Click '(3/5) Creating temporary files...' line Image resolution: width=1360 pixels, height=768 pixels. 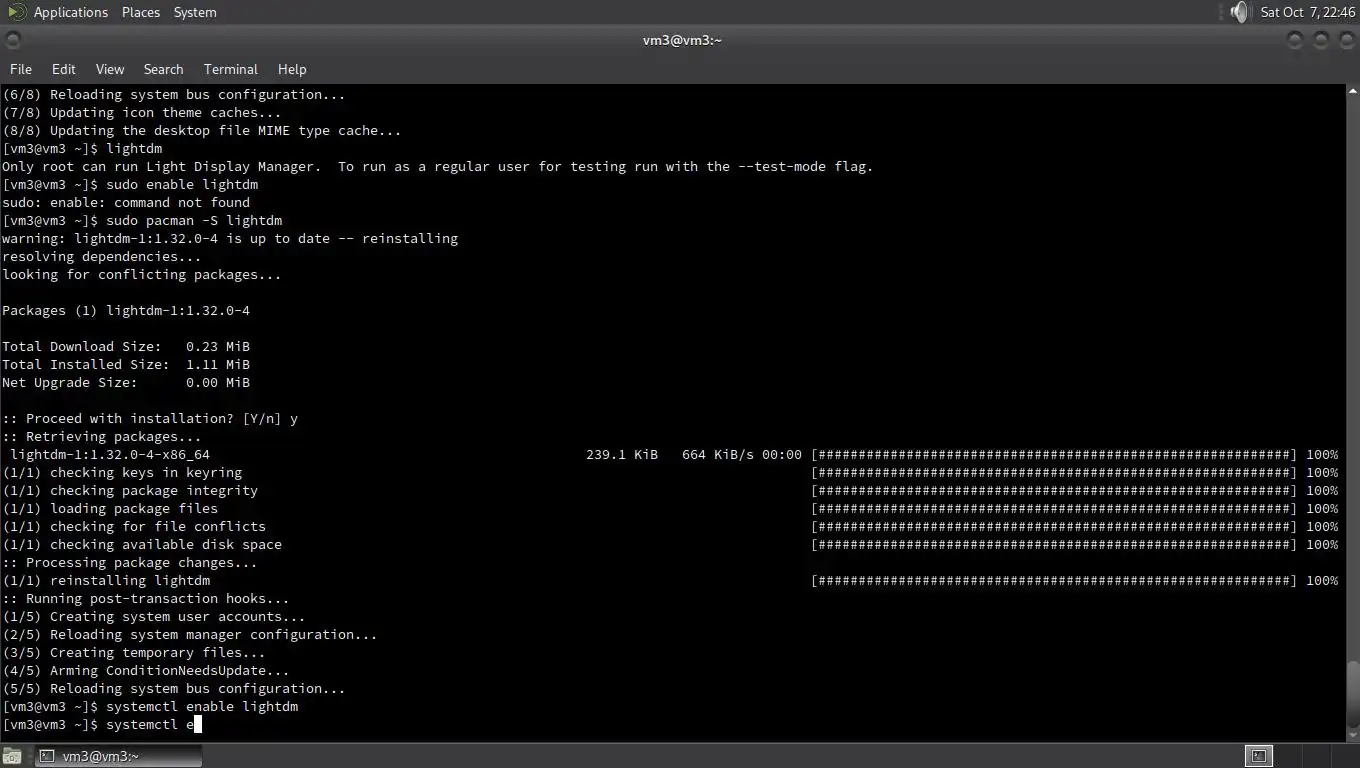click(x=134, y=652)
